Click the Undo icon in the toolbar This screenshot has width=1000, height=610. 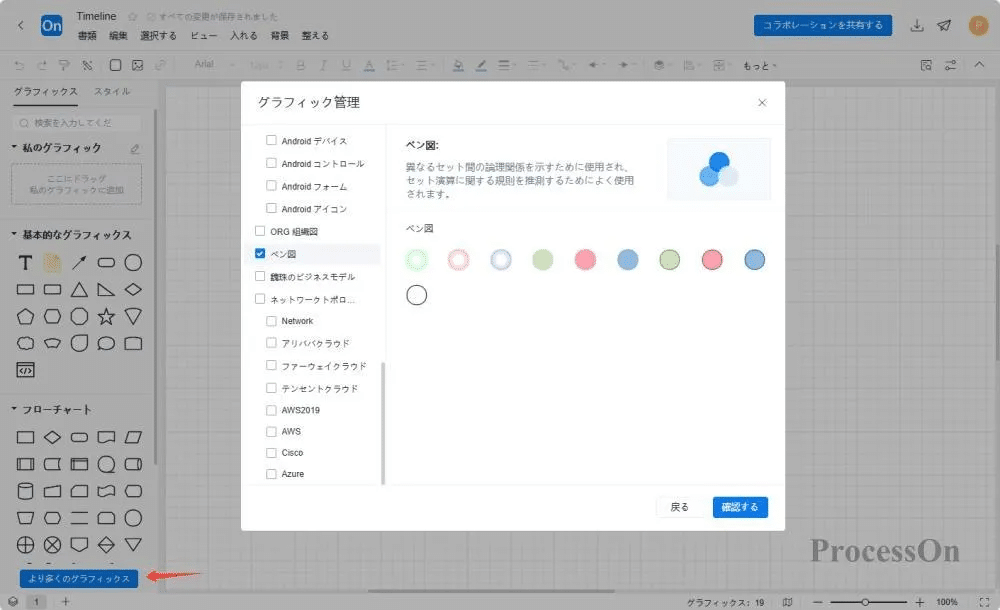[18, 64]
